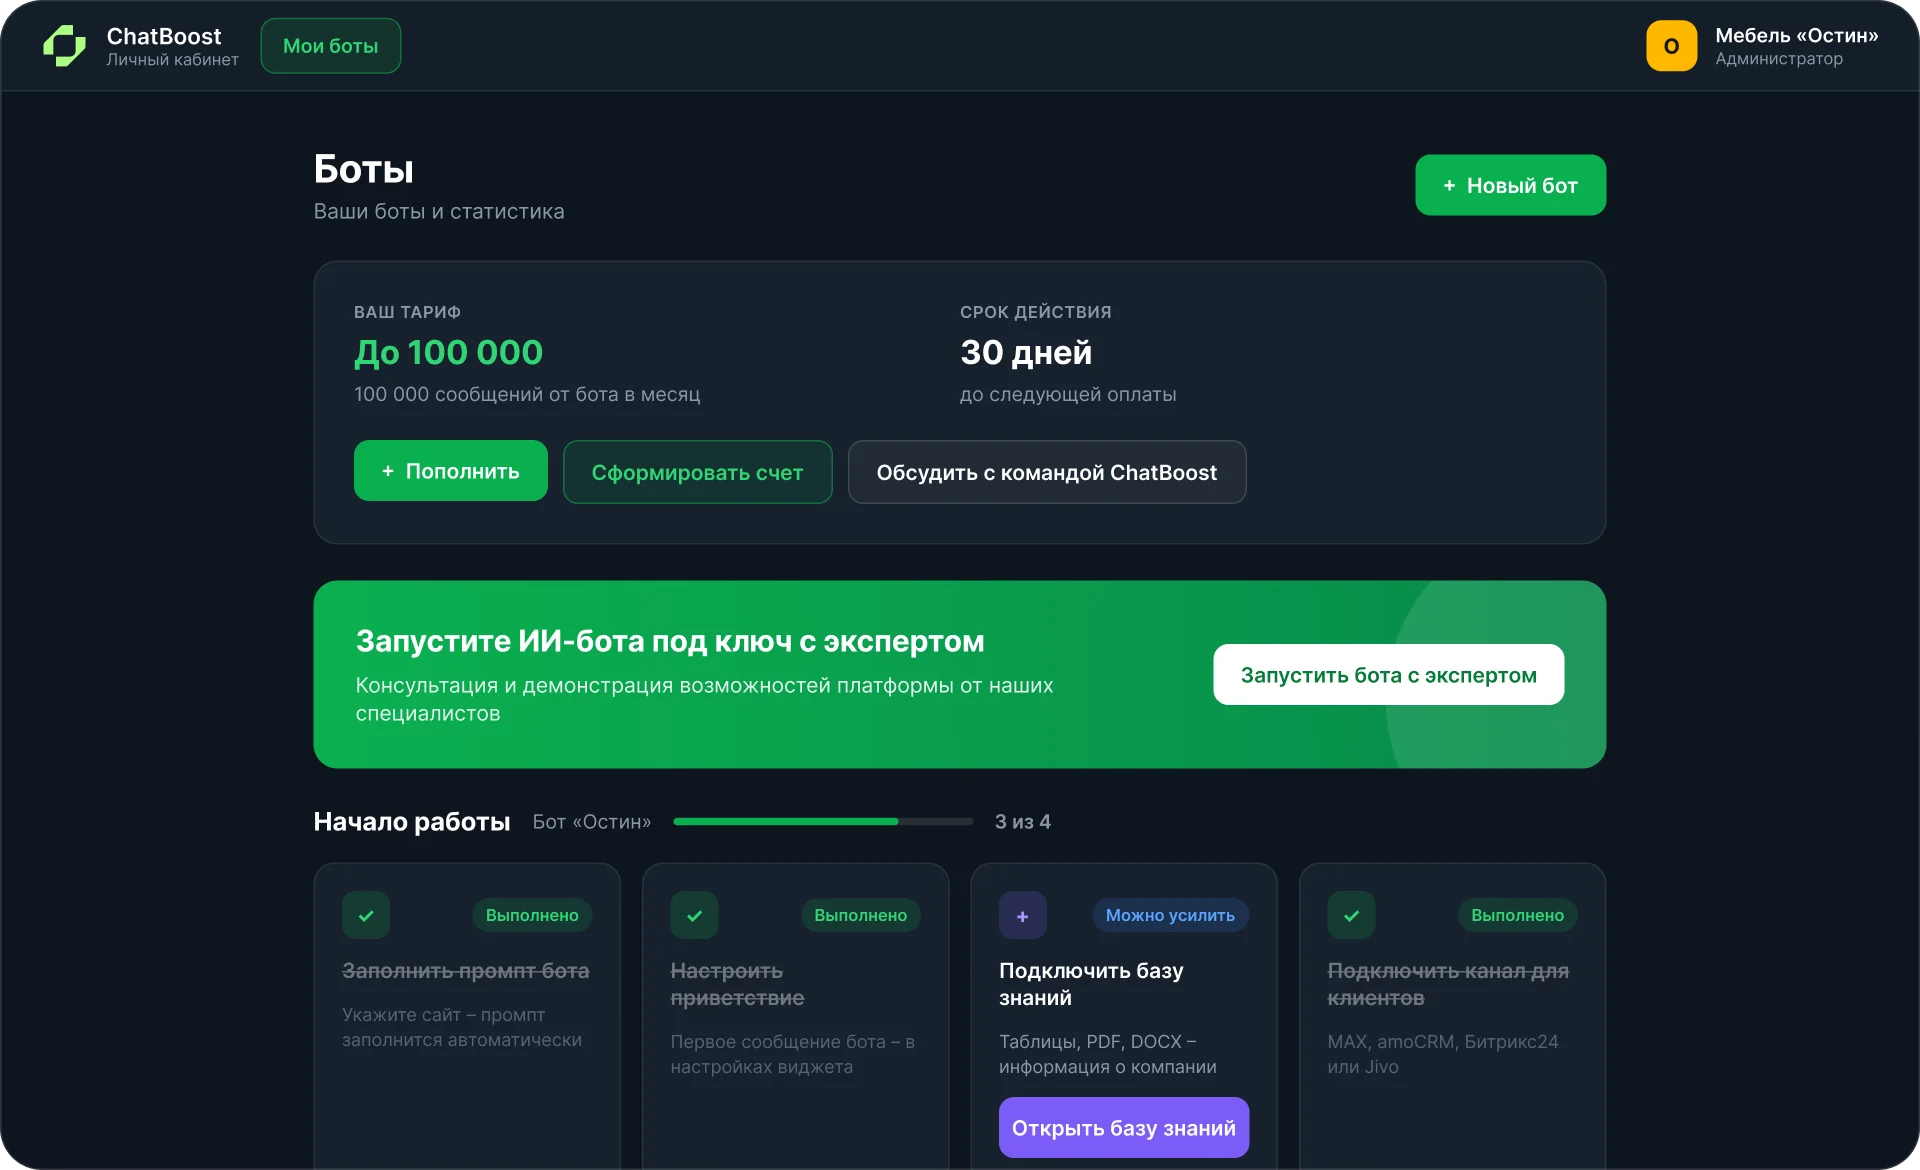The height and width of the screenshot is (1170, 1920).
Task: Click Сформировать счет button
Action: (697, 472)
